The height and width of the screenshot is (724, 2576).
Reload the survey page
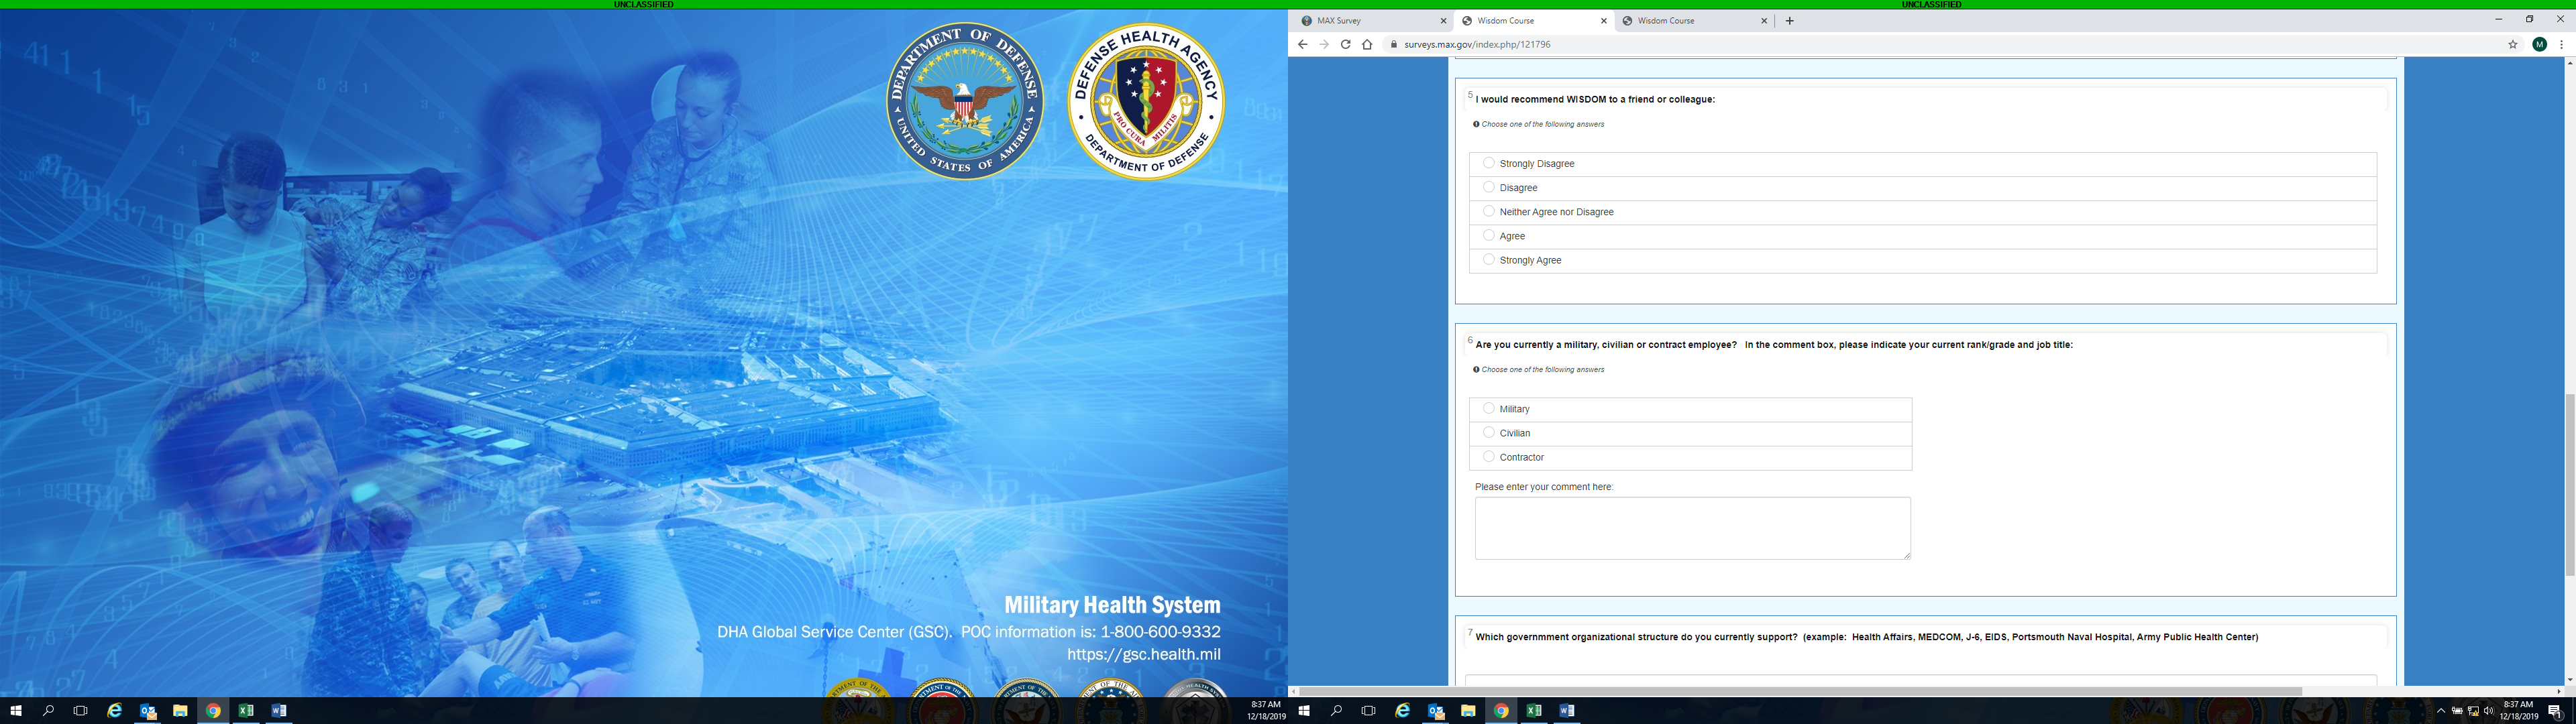pyautogui.click(x=1345, y=44)
